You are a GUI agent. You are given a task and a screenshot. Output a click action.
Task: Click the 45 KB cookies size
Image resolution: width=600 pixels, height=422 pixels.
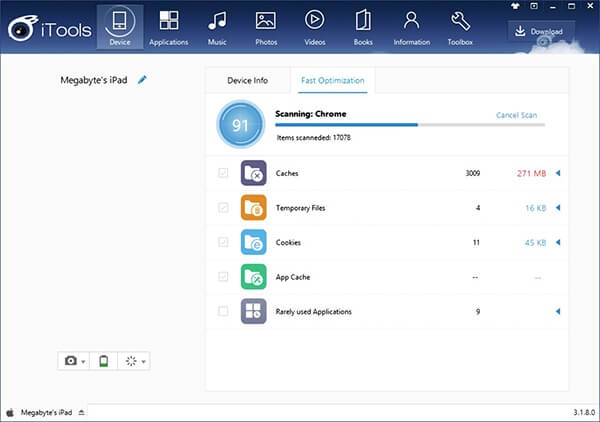pyautogui.click(x=535, y=243)
